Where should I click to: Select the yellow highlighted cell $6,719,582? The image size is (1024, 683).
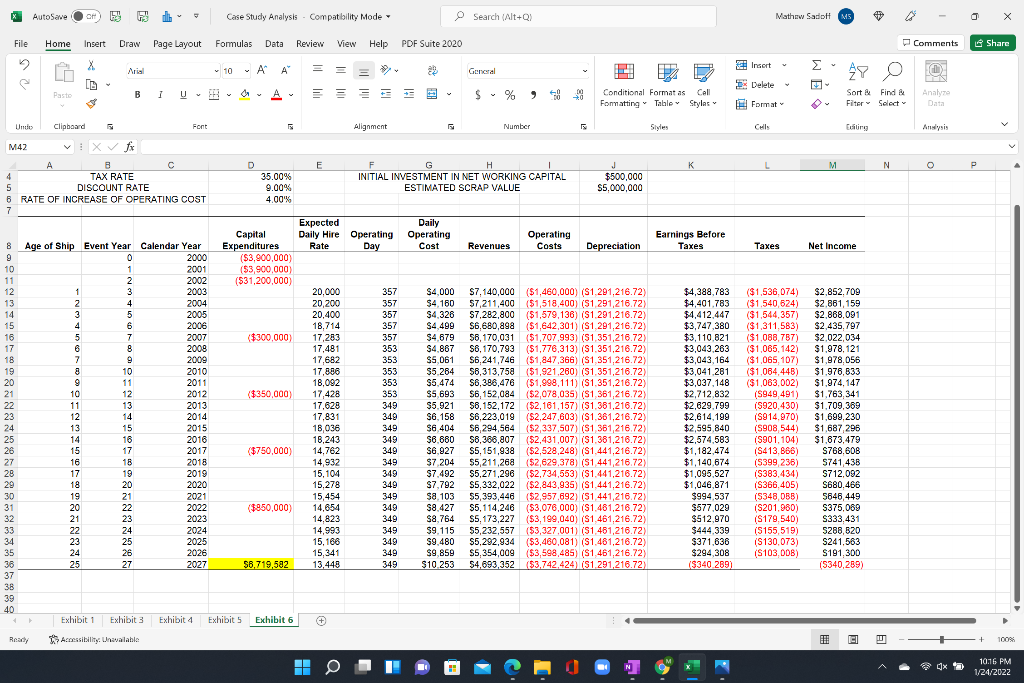pos(253,564)
